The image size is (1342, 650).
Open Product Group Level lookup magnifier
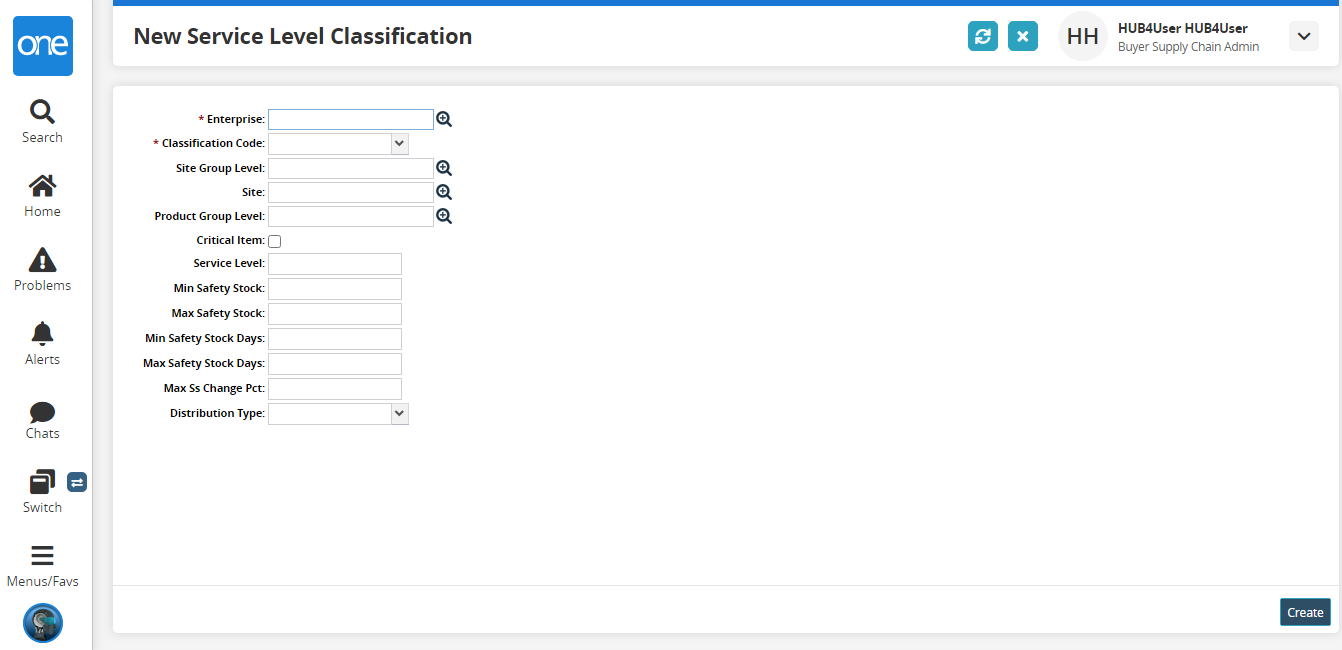444,216
